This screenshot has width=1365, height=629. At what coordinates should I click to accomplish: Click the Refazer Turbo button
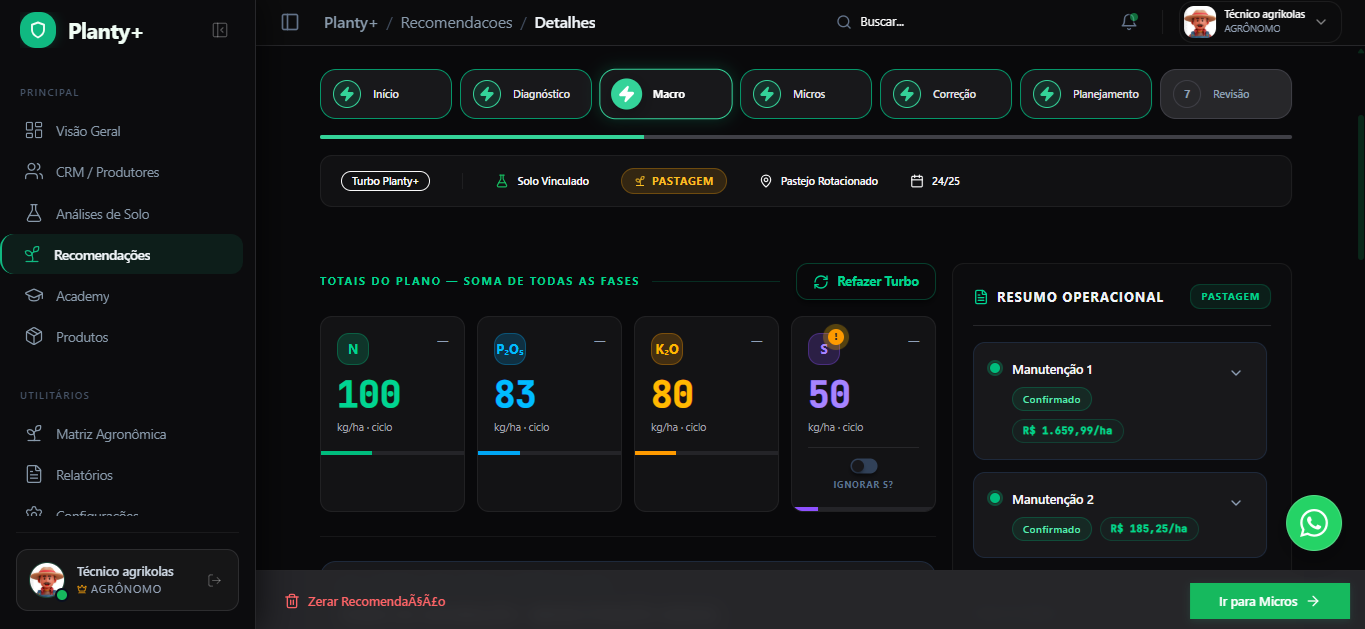pyautogui.click(x=865, y=282)
